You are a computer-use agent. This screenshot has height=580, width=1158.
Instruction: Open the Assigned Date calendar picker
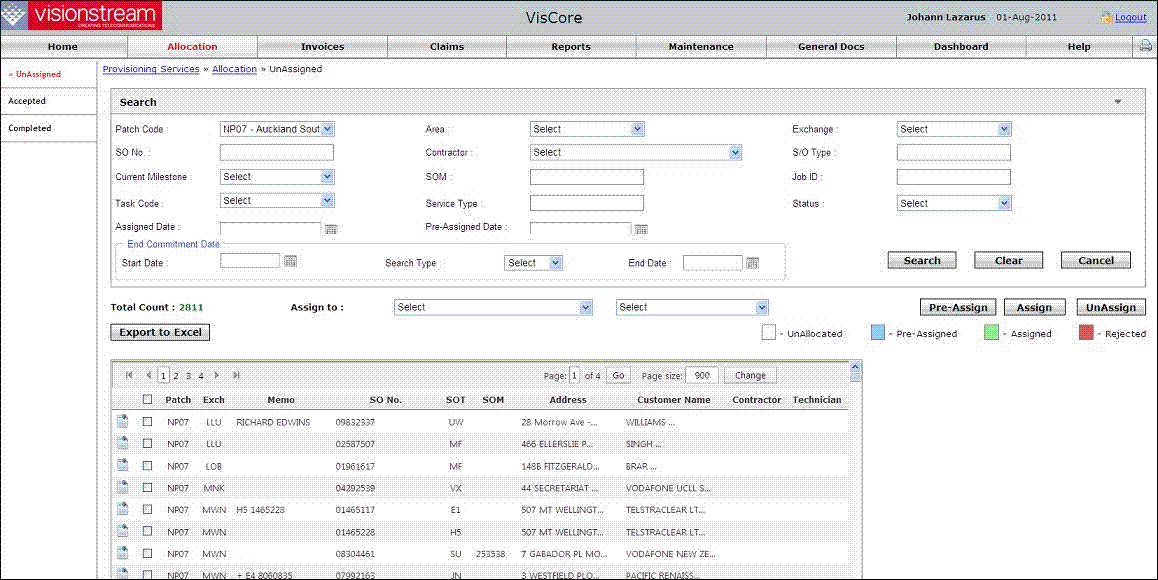pyautogui.click(x=331, y=229)
